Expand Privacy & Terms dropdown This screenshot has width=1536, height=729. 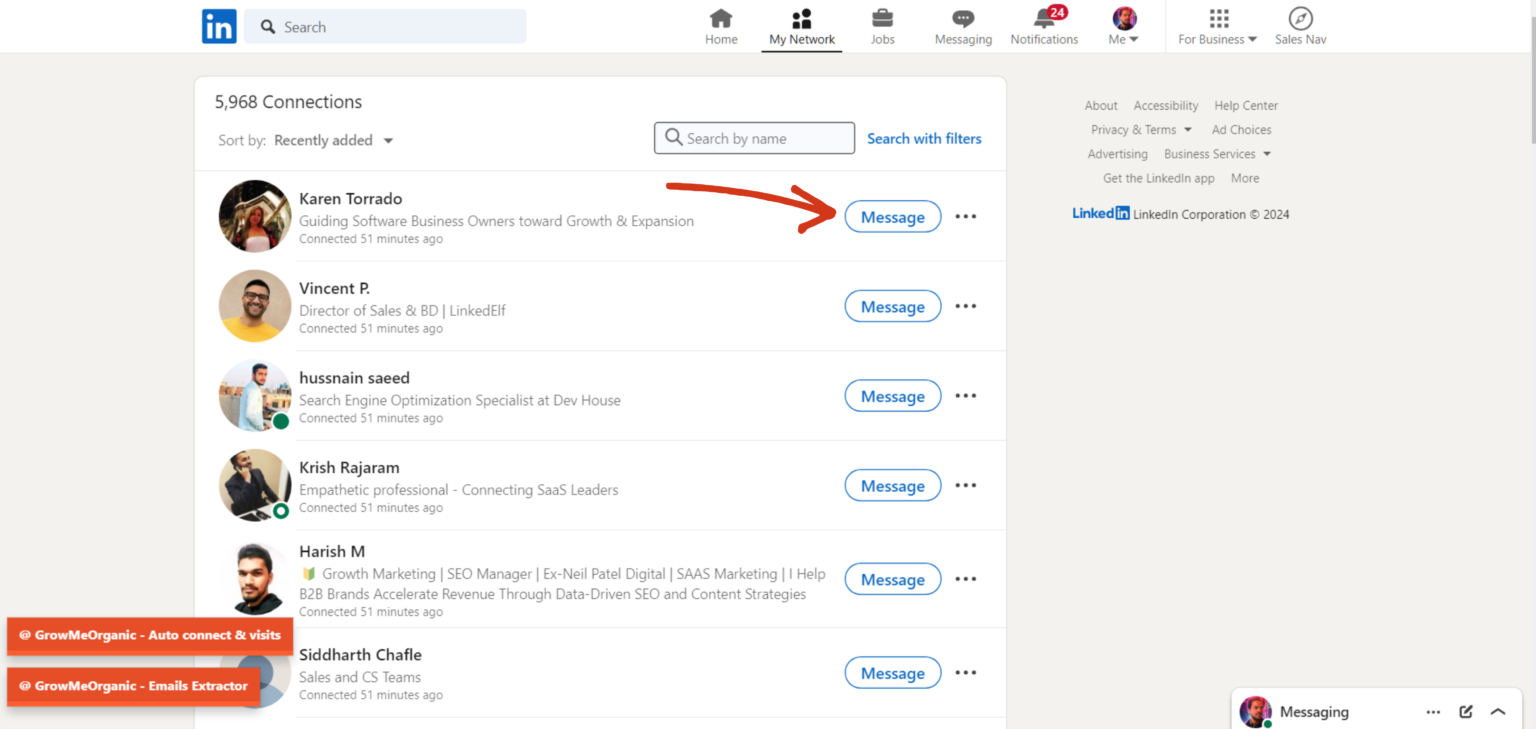pyautogui.click(x=1141, y=130)
